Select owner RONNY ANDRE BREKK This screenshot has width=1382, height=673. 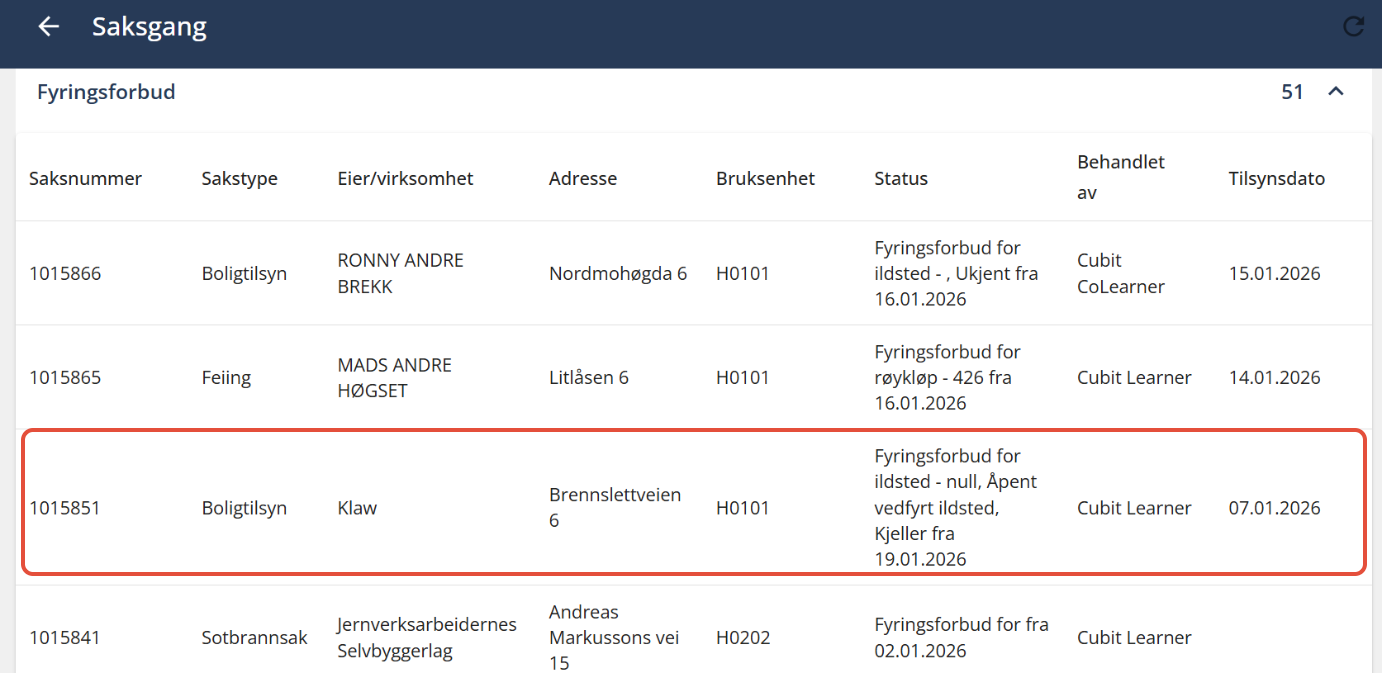pos(400,273)
